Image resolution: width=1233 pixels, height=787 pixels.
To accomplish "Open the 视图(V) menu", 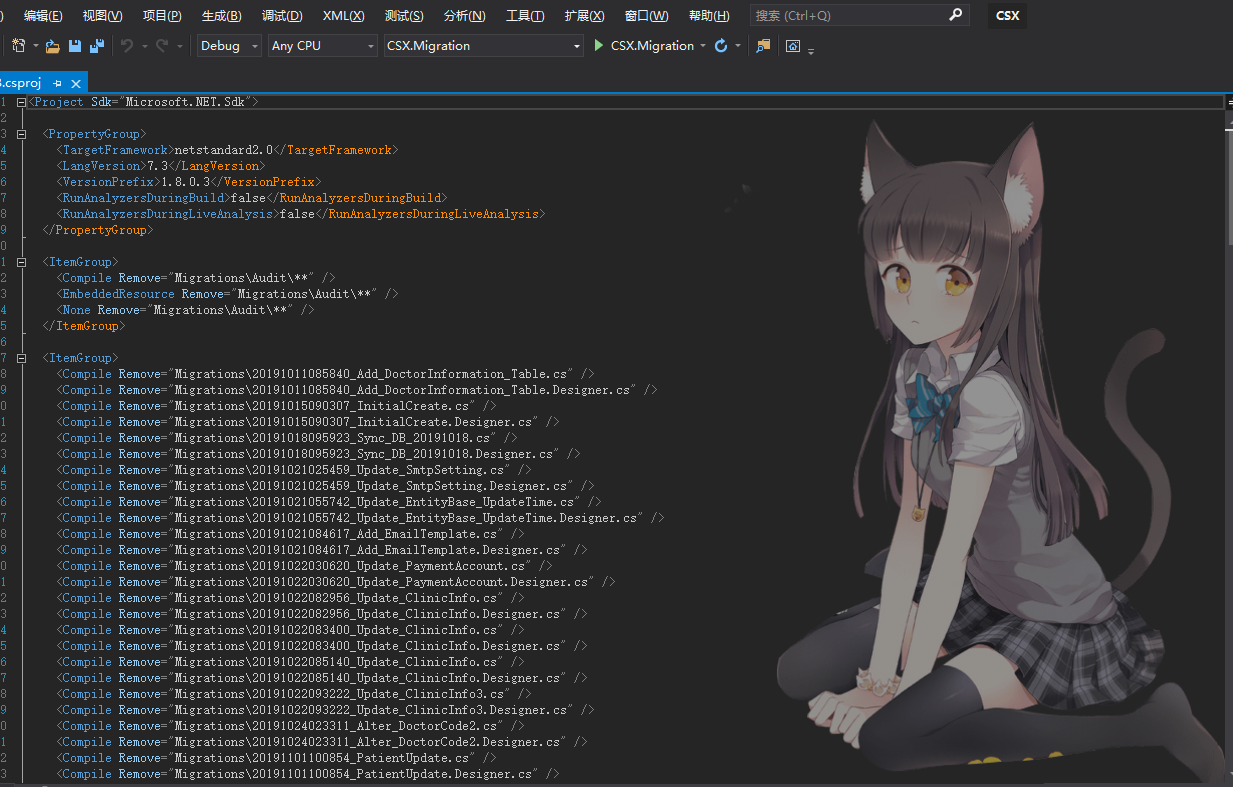I will pos(102,16).
